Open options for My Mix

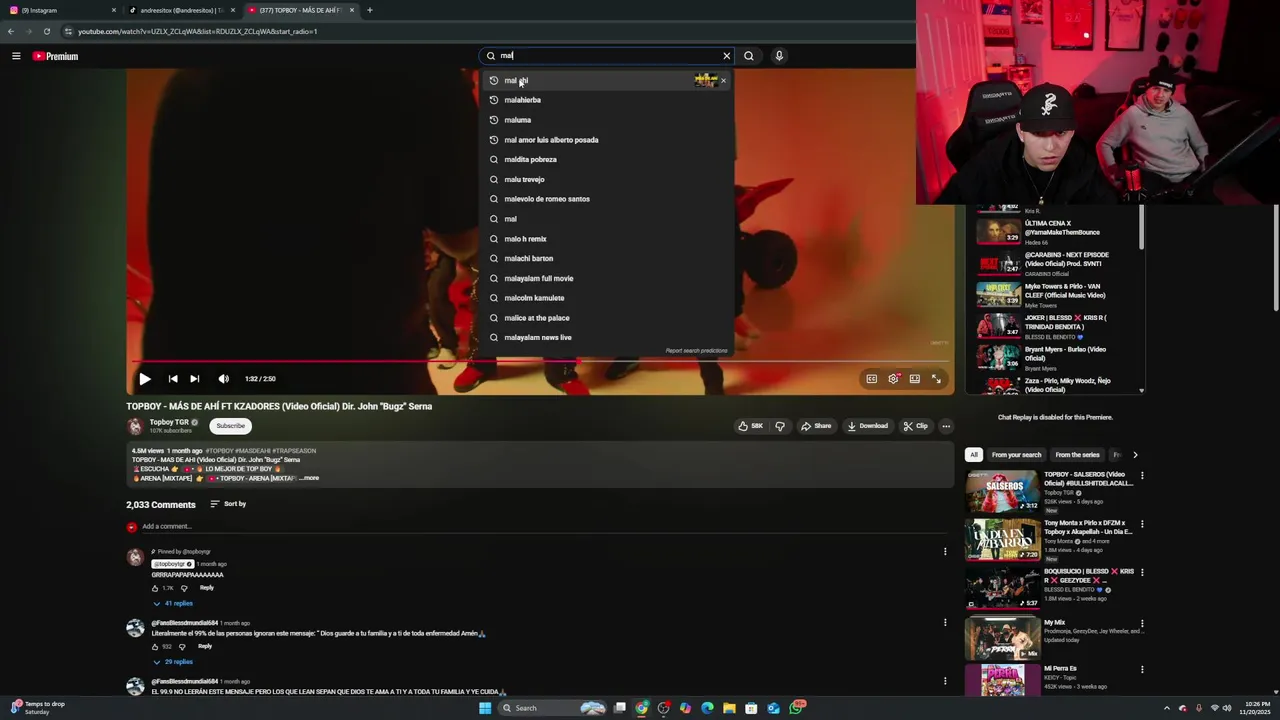pyautogui.click(x=1142, y=623)
